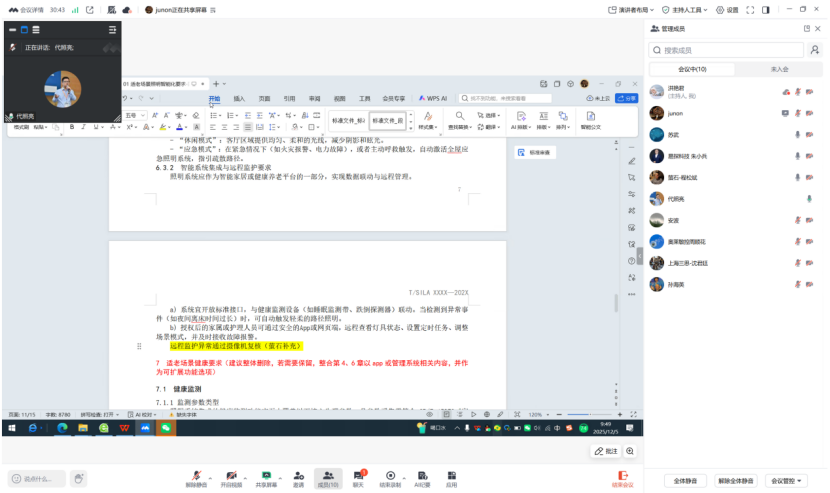Click the WPS bold icon
This screenshot has height=493, width=830.
[72, 127]
